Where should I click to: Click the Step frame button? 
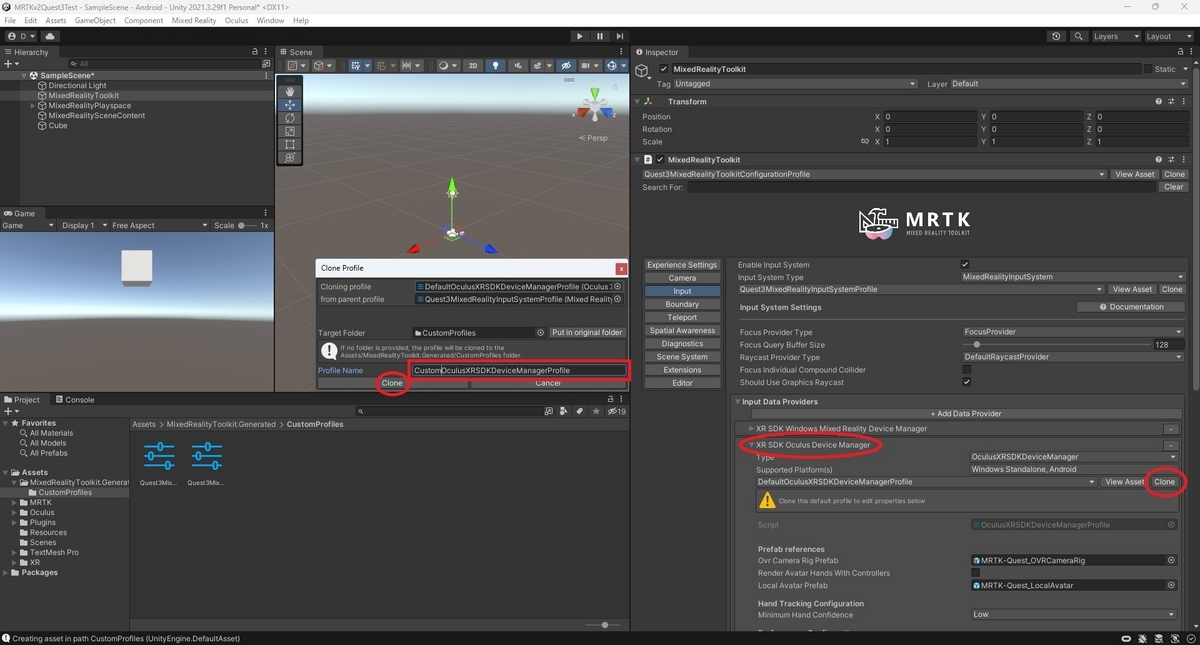[621, 36]
